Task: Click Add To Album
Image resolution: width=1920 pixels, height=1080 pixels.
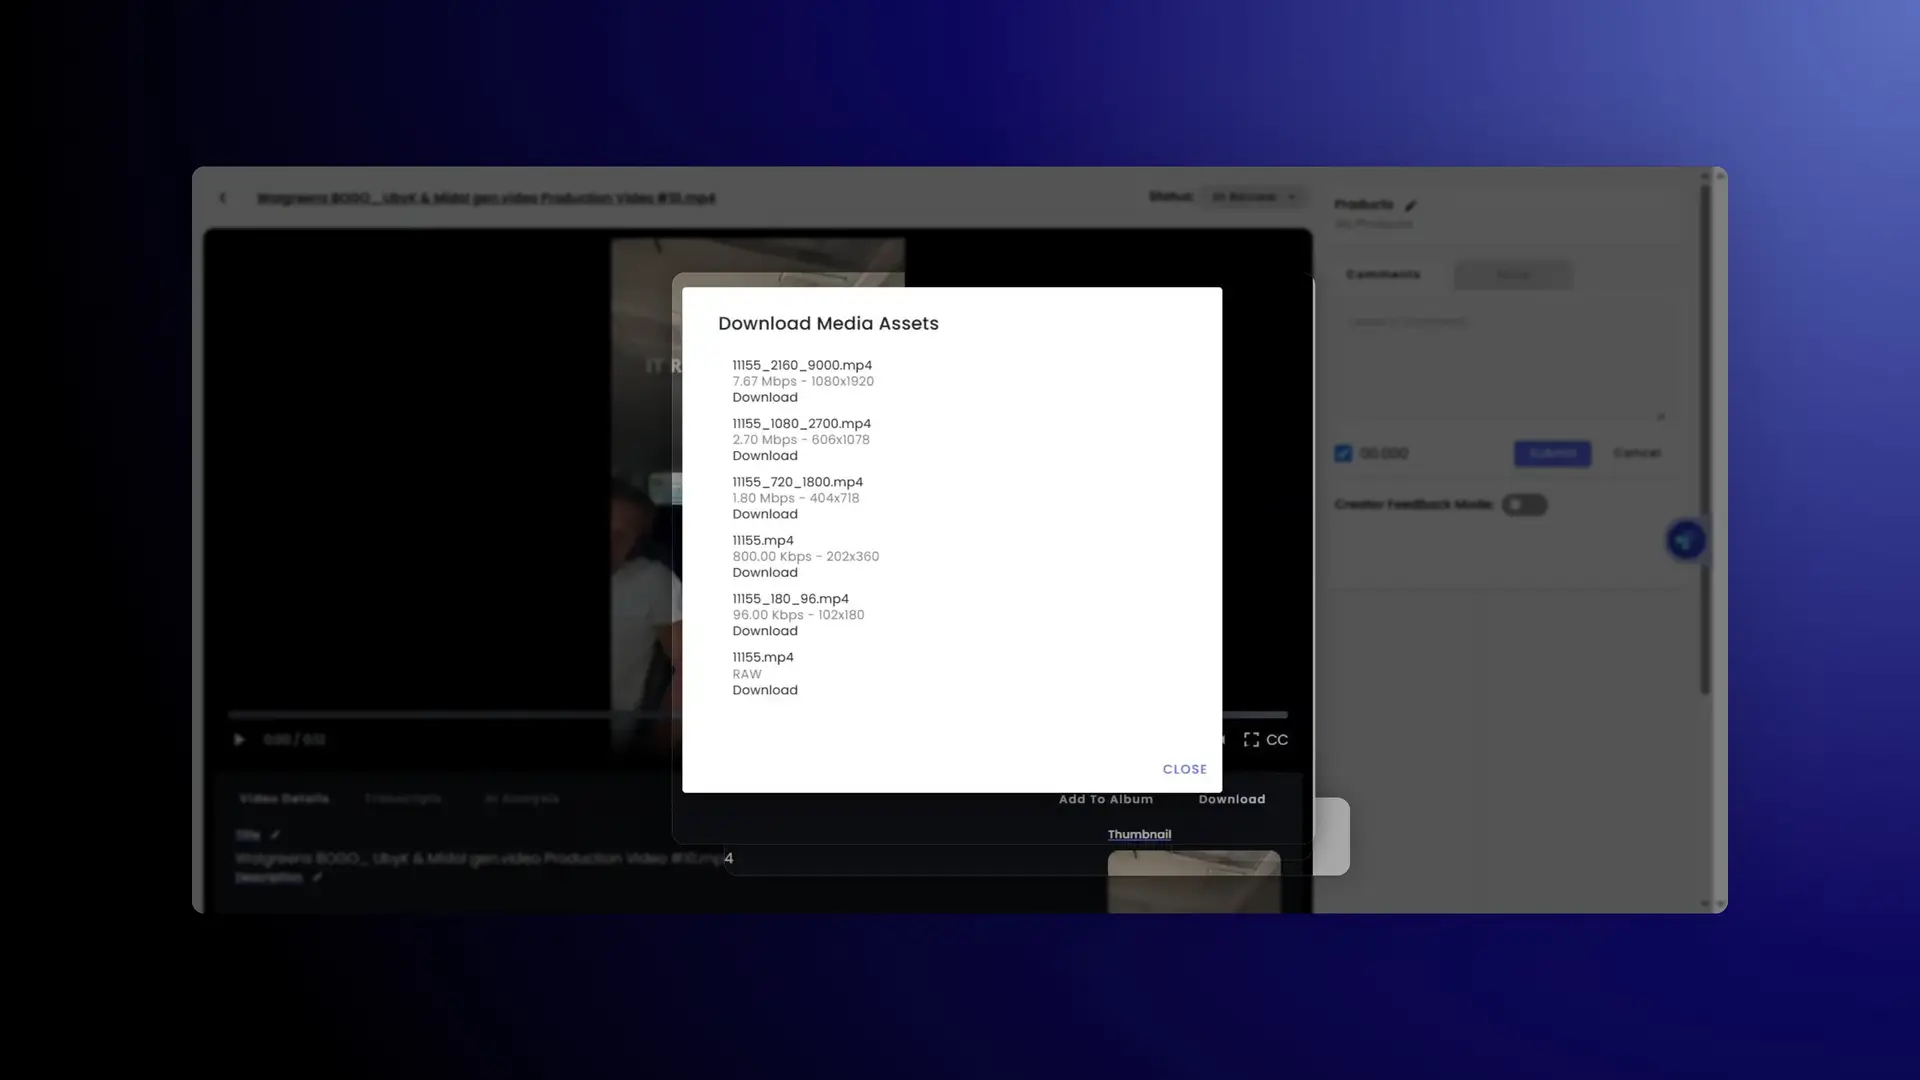Action: click(1105, 798)
